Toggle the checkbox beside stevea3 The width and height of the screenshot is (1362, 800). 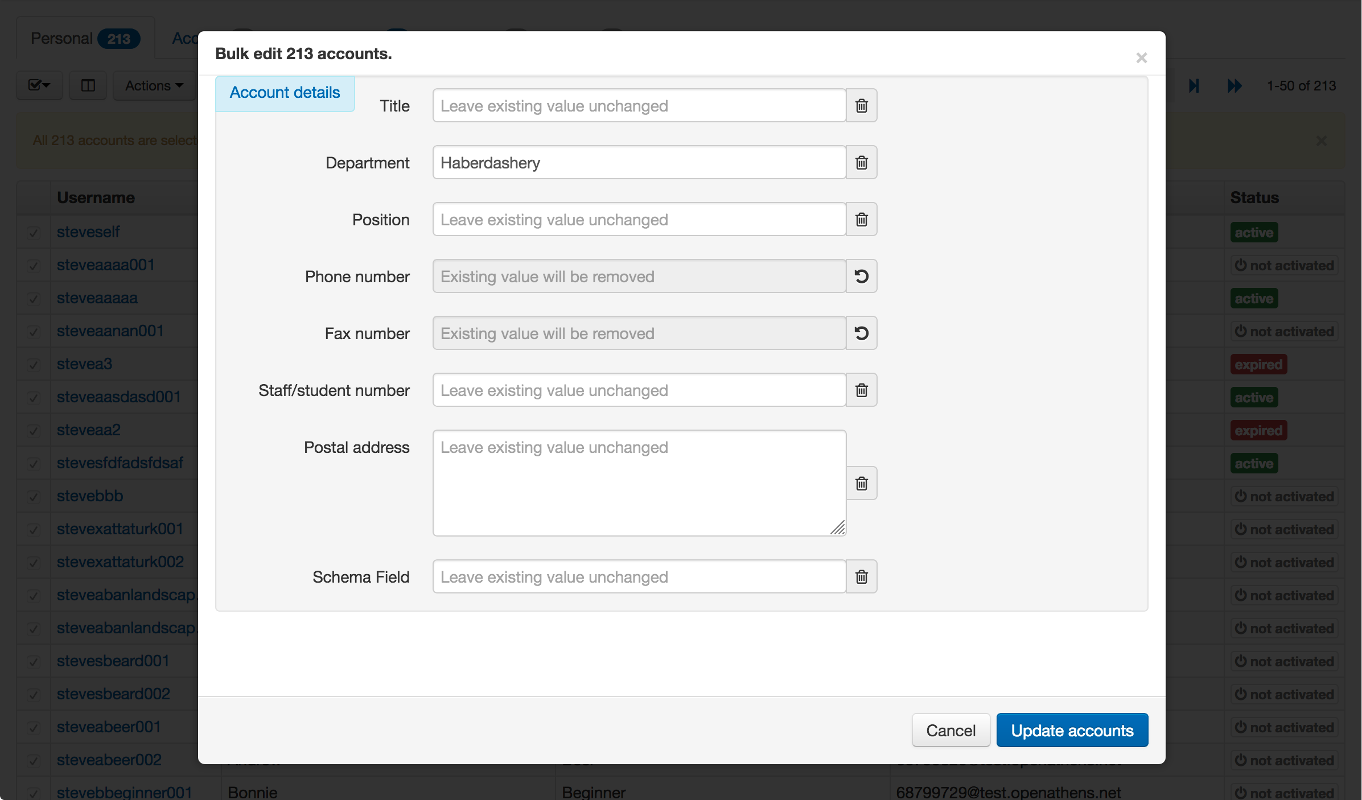[33, 363]
